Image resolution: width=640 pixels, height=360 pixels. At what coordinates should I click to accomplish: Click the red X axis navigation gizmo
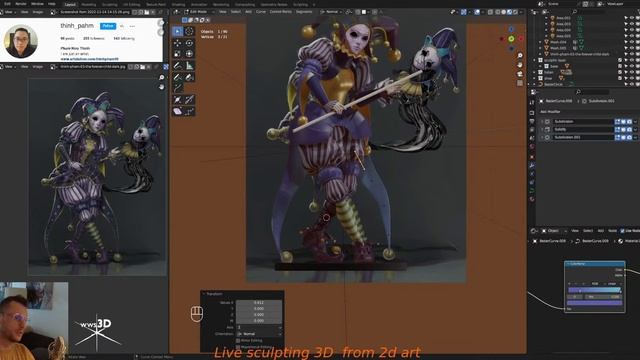tap(521, 39)
